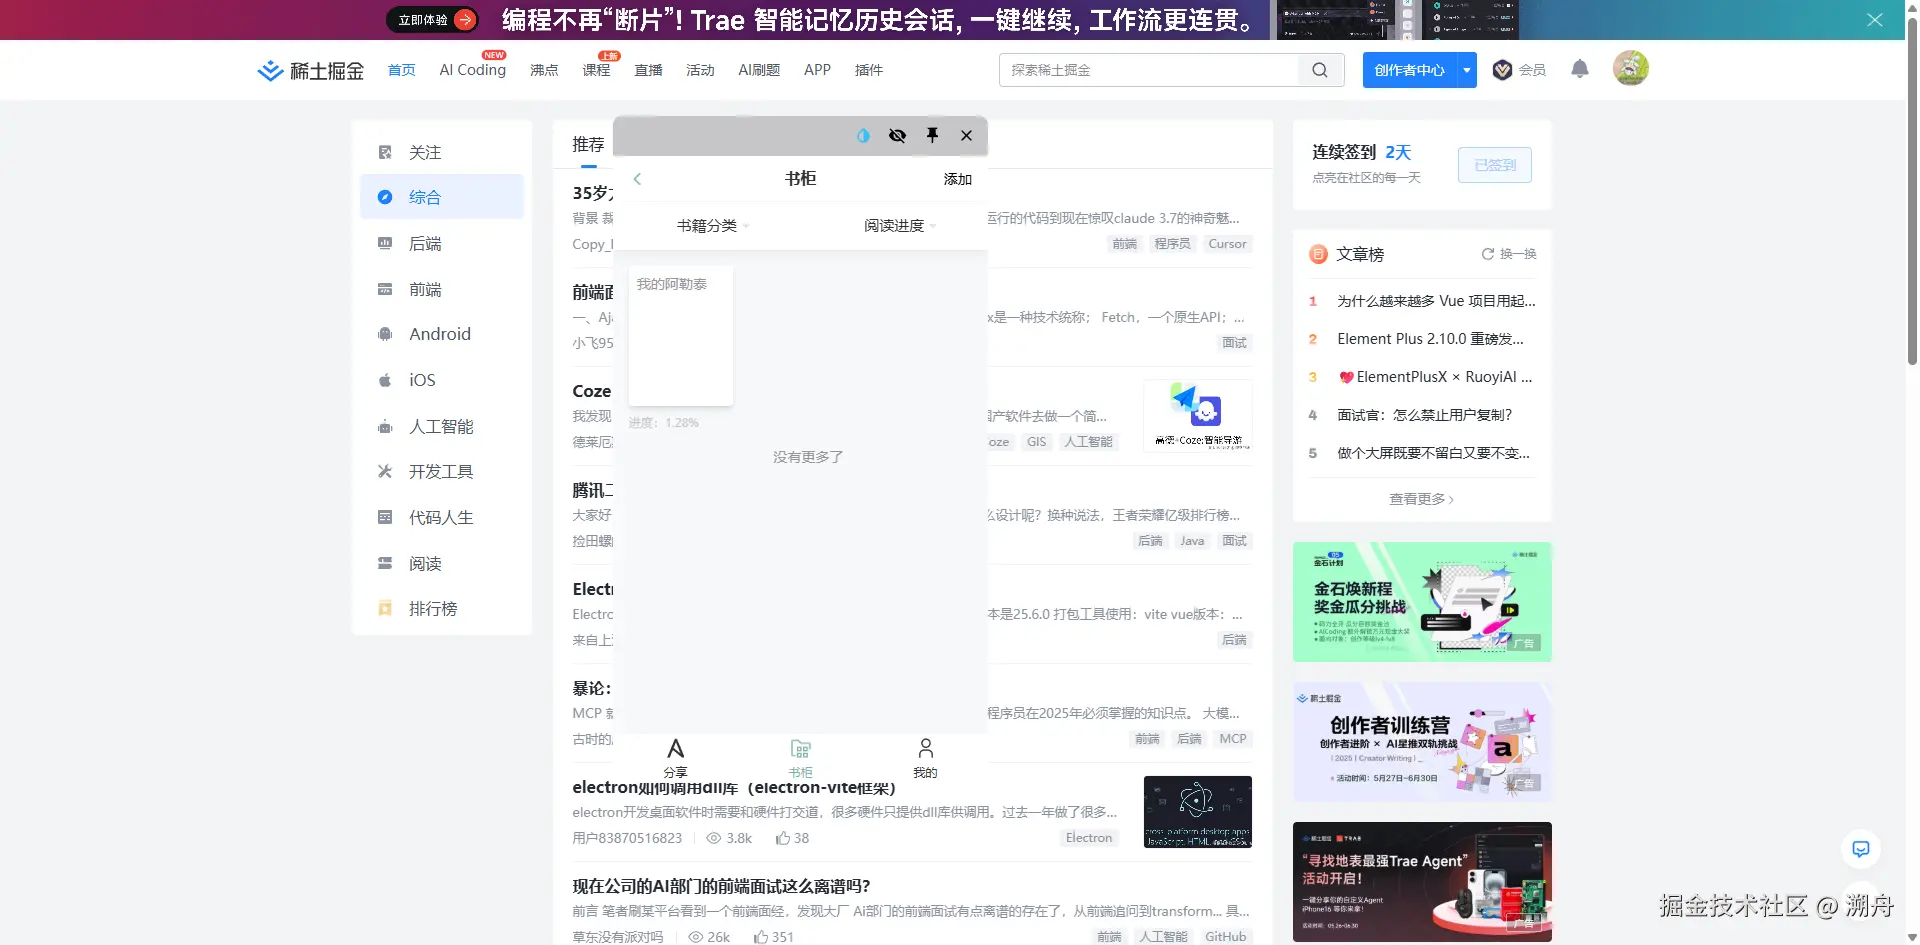
Task: Refresh article ranking with 换一换
Action: point(1509,254)
